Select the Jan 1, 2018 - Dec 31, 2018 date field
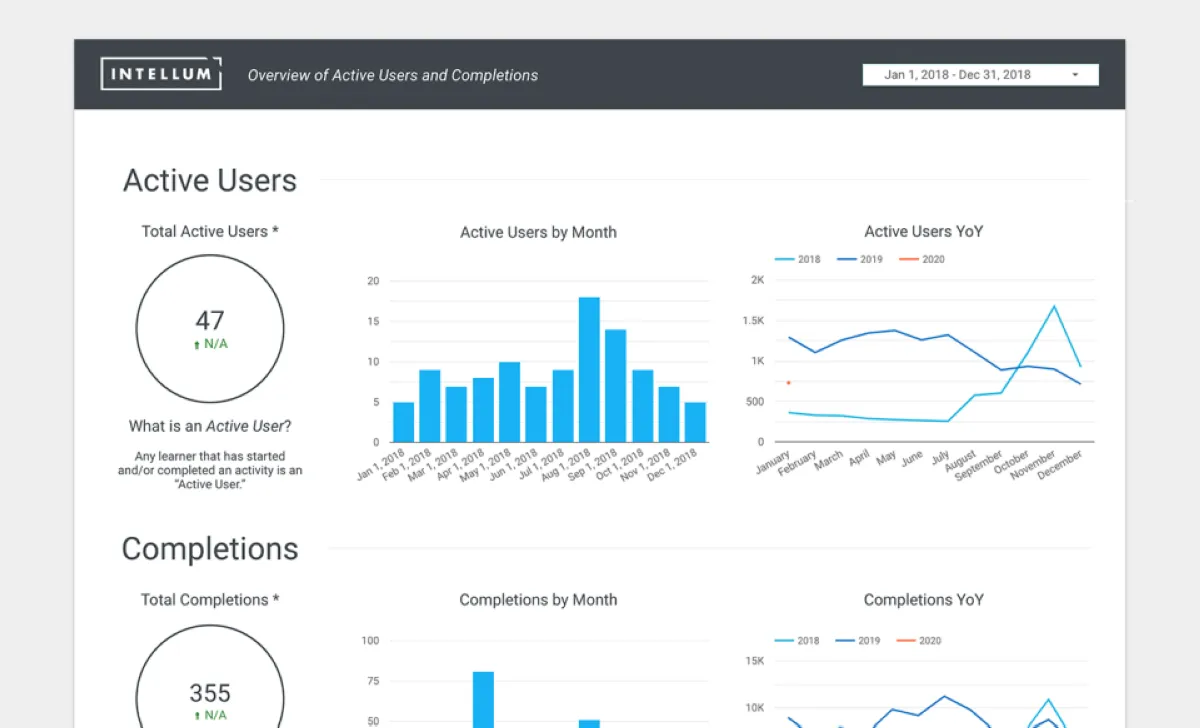The height and width of the screenshot is (728, 1200). pyautogui.click(x=980, y=75)
